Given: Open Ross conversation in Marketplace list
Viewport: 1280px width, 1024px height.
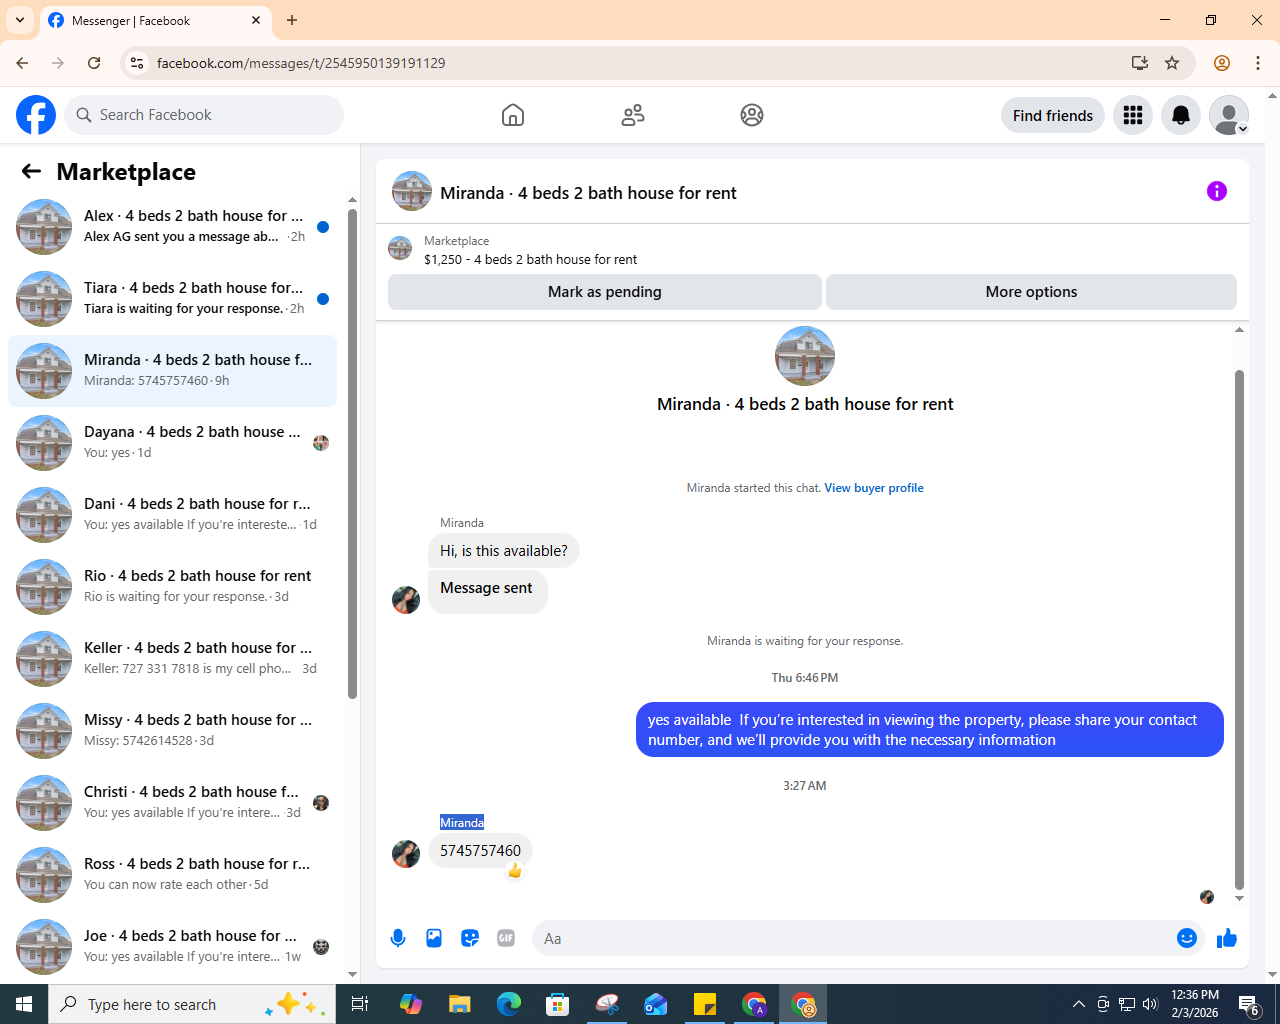Looking at the screenshot, I should pyautogui.click(x=172, y=875).
